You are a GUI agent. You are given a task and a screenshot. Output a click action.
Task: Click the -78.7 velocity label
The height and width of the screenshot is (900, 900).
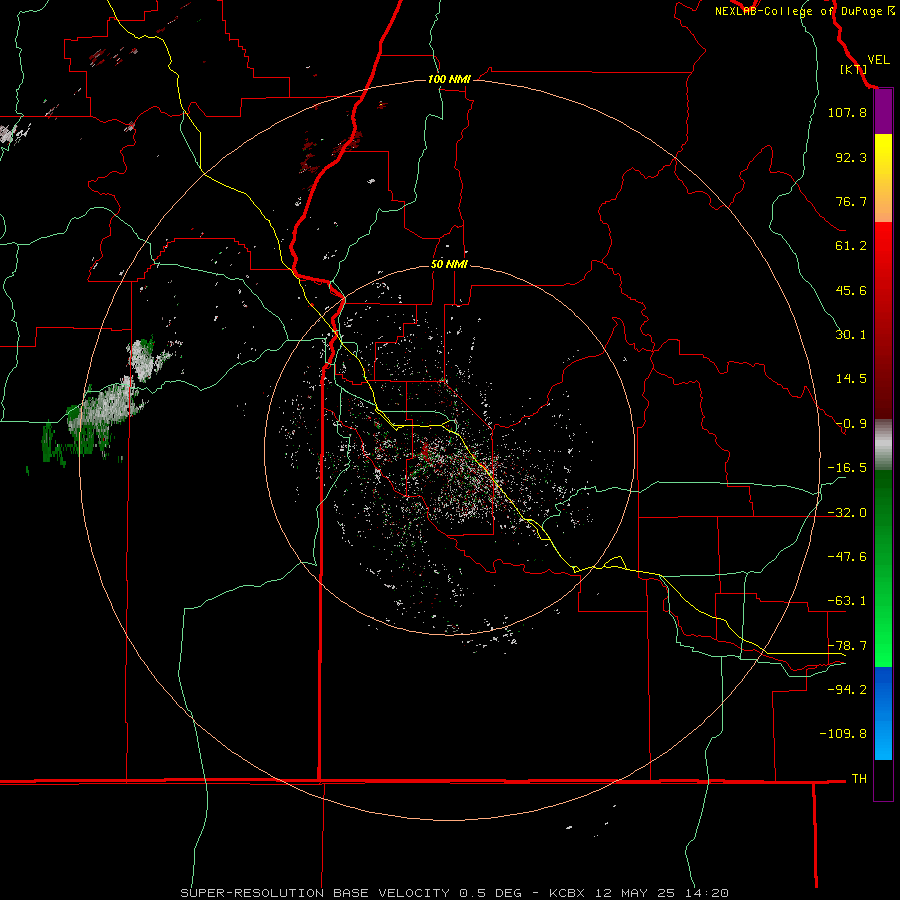click(x=847, y=646)
